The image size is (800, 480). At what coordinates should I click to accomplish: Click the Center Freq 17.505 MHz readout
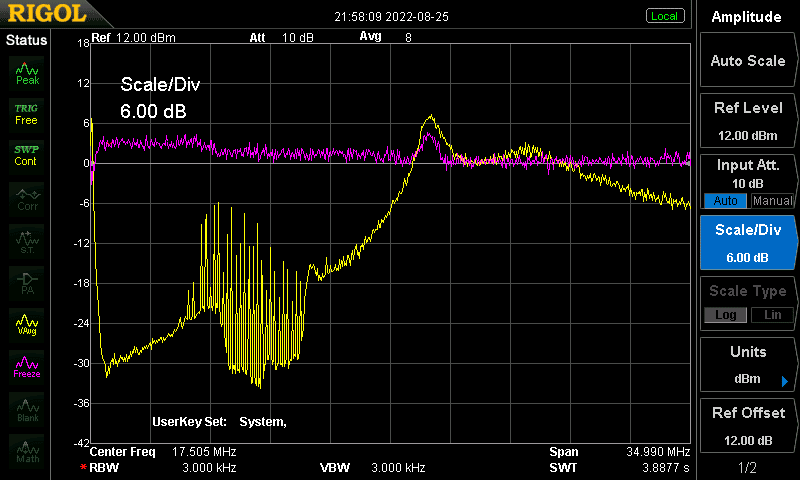[x=163, y=451]
